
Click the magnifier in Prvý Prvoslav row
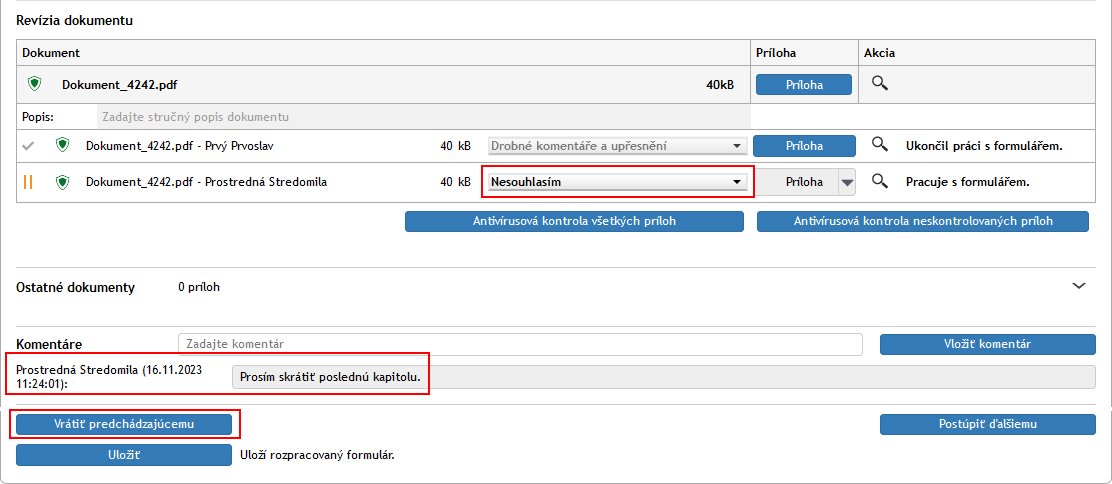[x=879, y=146]
